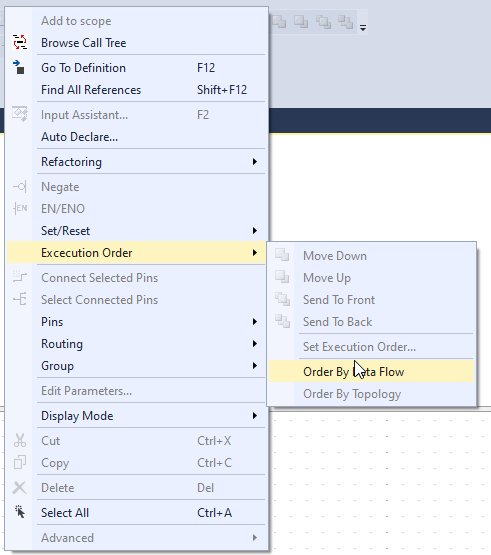Click Select Connected Pins entry
The image size is (491, 555).
tap(136, 300)
